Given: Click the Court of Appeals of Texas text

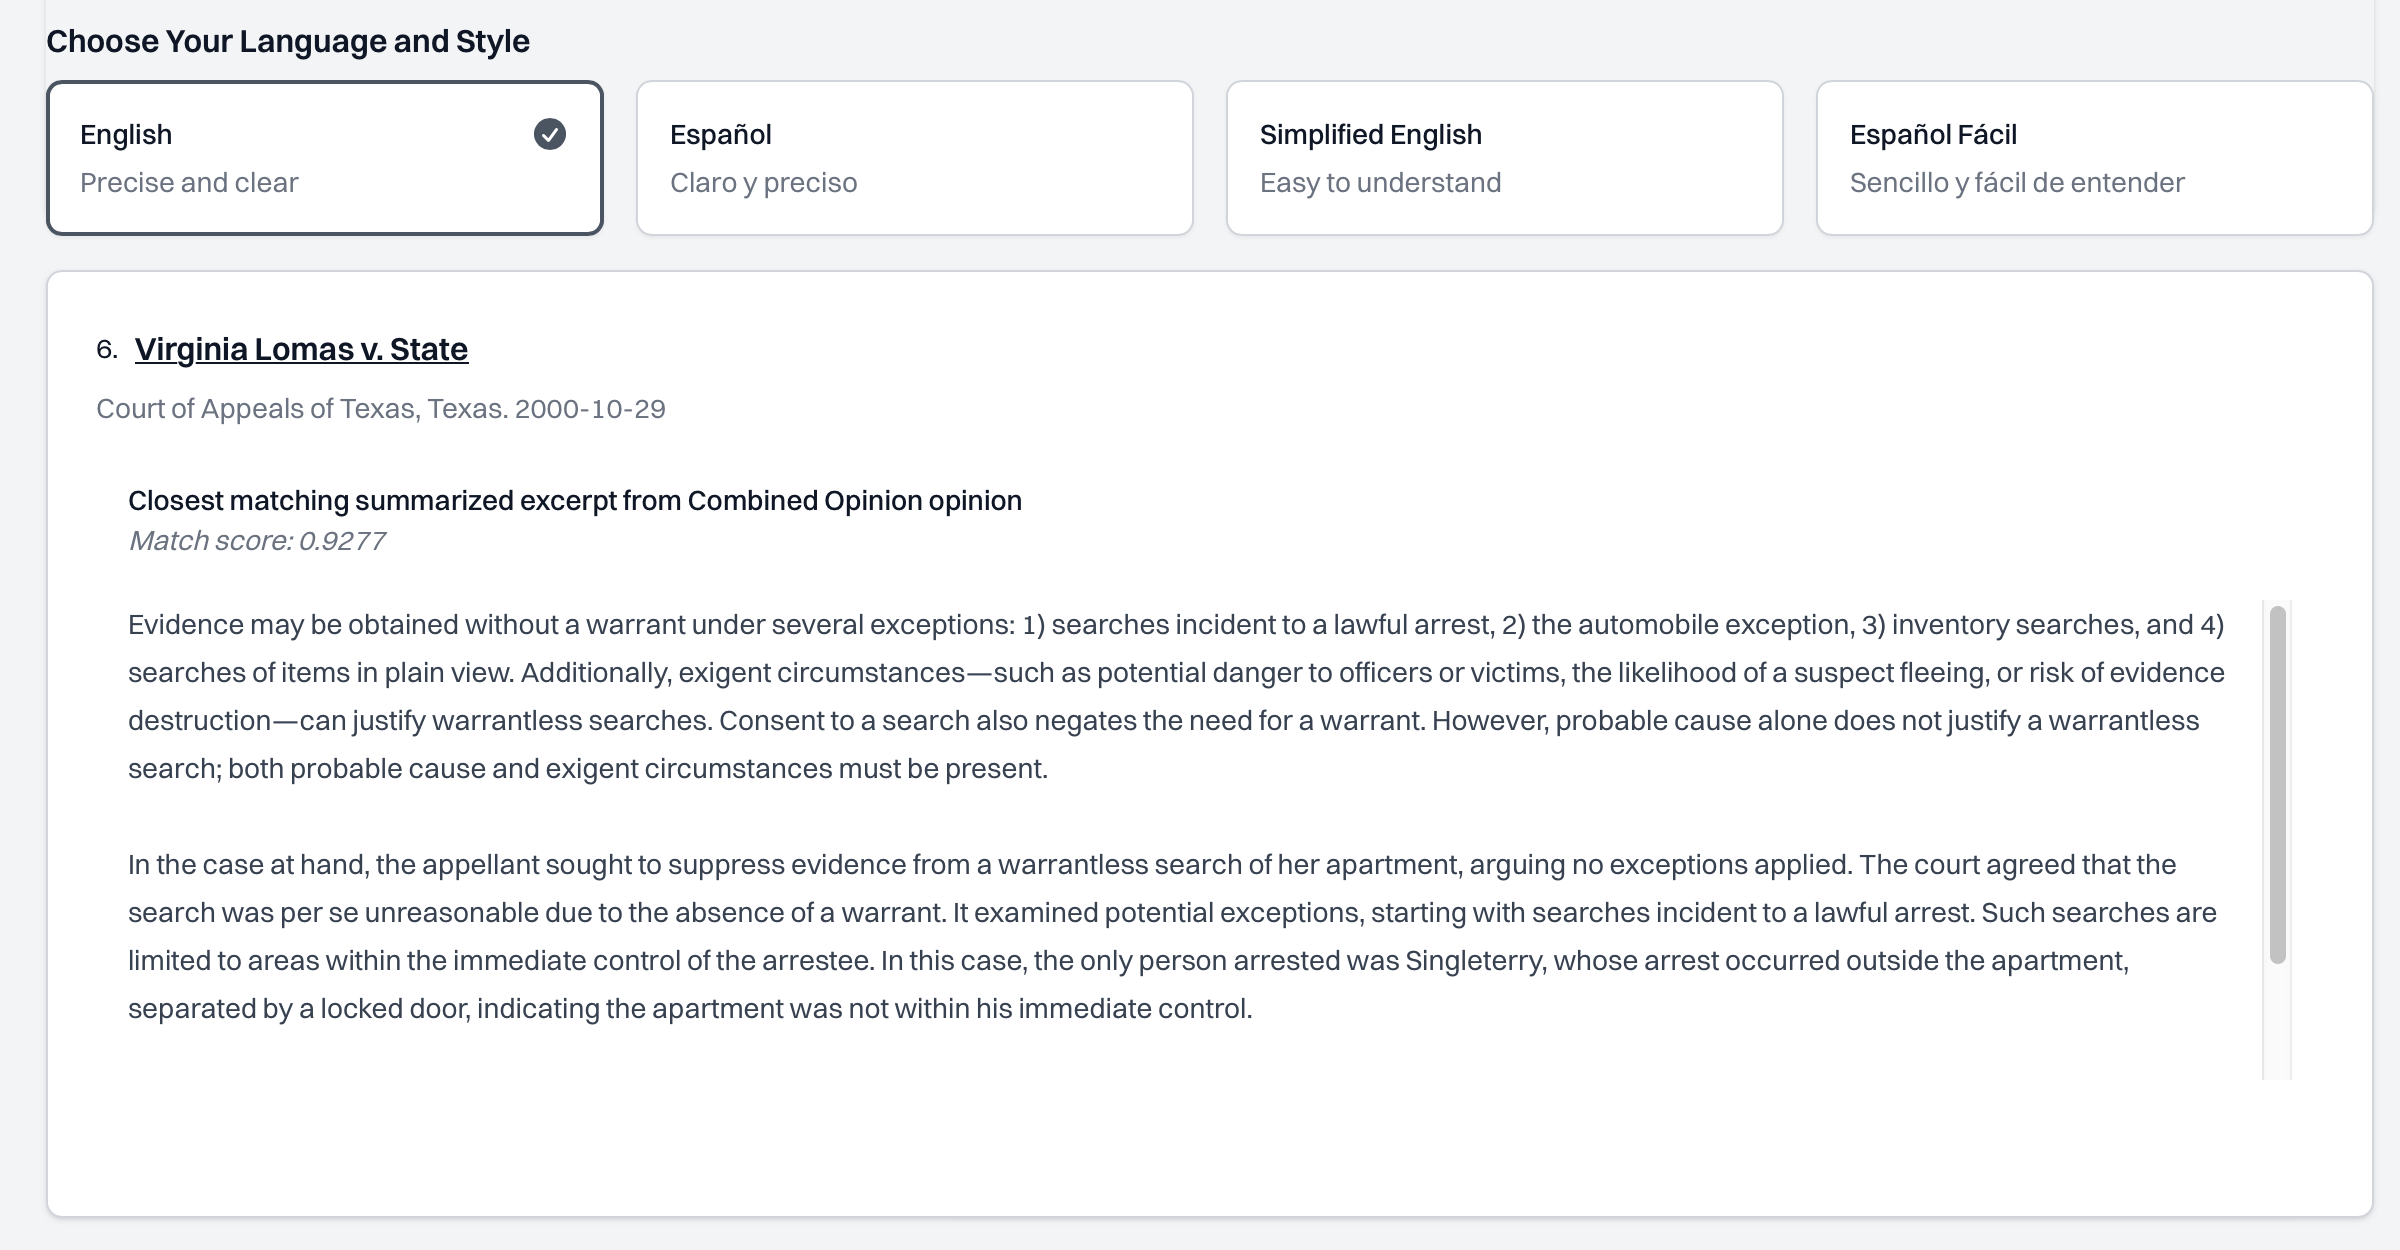Looking at the screenshot, I should tap(301, 409).
